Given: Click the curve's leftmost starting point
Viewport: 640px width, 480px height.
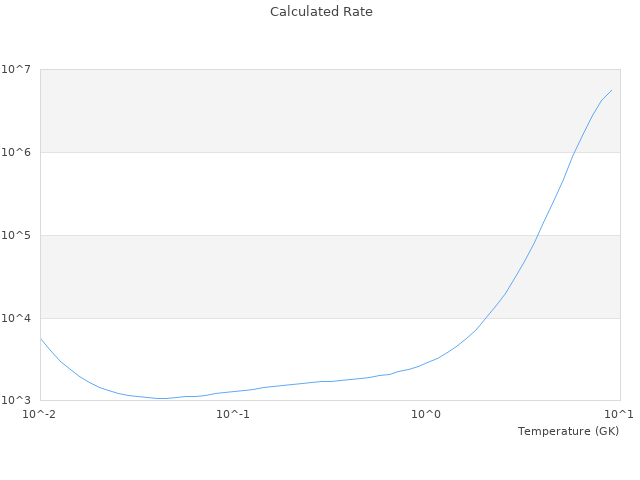Looking at the screenshot, I should [x=41, y=339].
